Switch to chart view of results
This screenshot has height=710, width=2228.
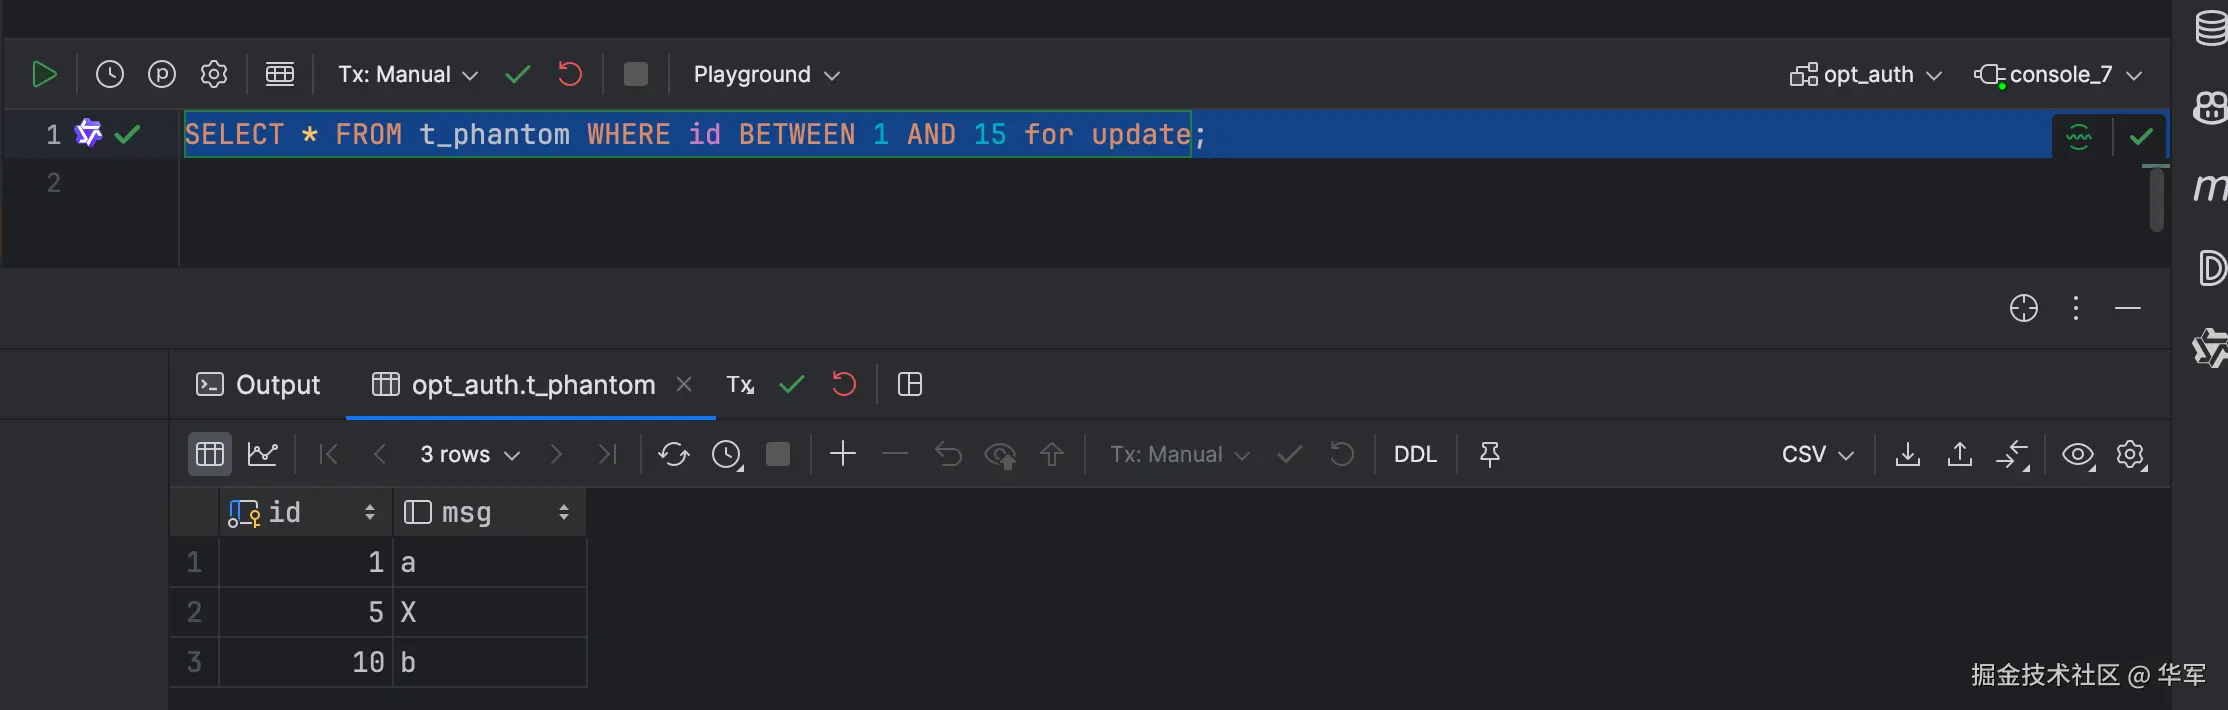[263, 454]
